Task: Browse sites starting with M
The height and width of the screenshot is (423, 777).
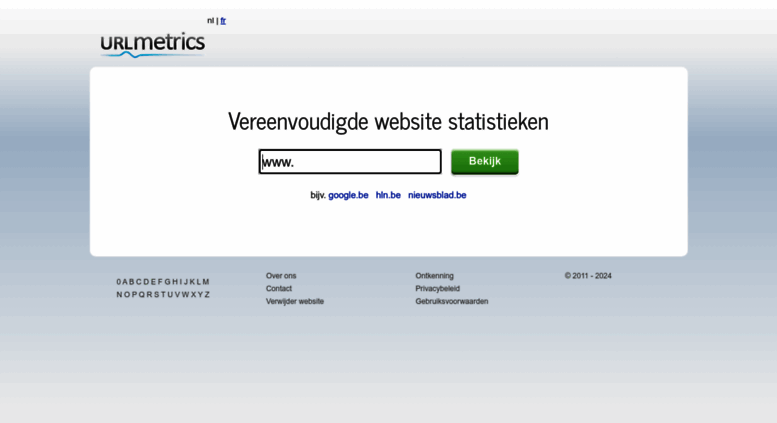Action: tap(206, 282)
